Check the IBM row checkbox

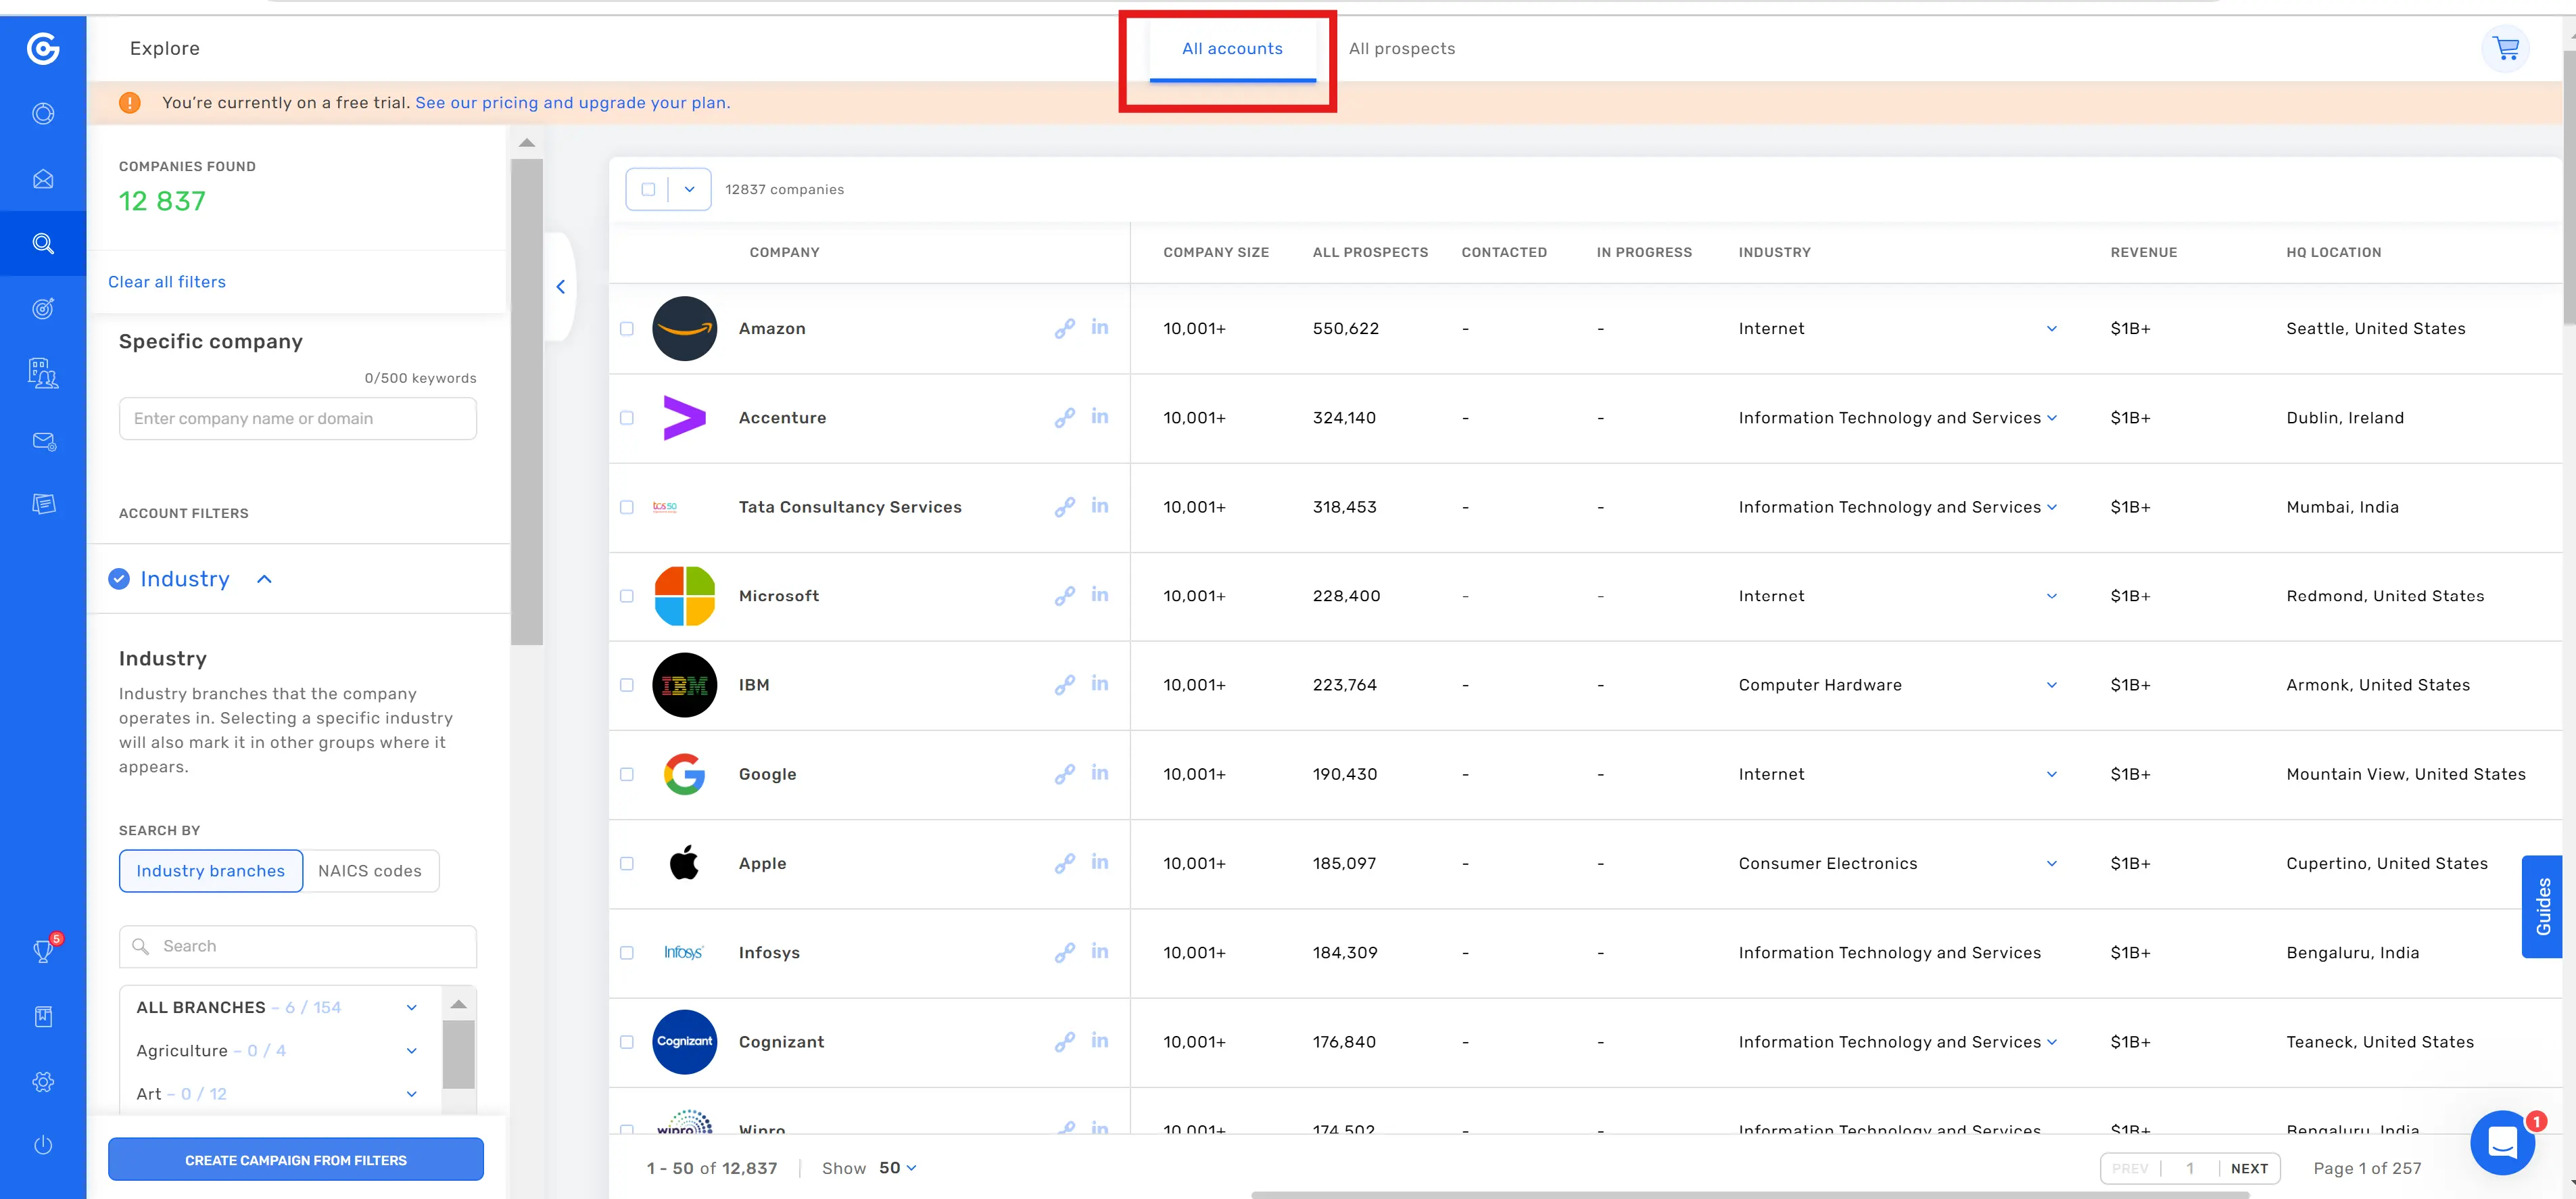point(627,685)
